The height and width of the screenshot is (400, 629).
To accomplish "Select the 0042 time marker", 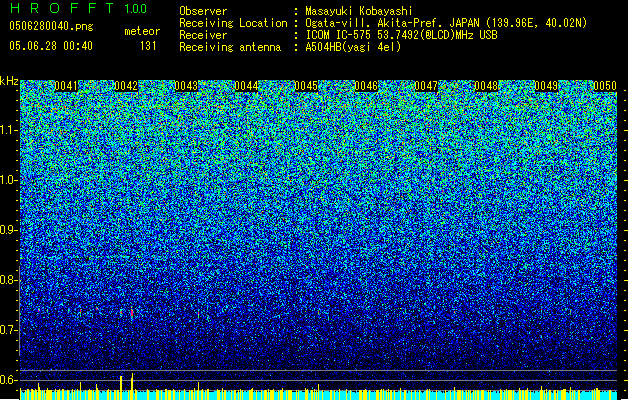I will click(126, 86).
